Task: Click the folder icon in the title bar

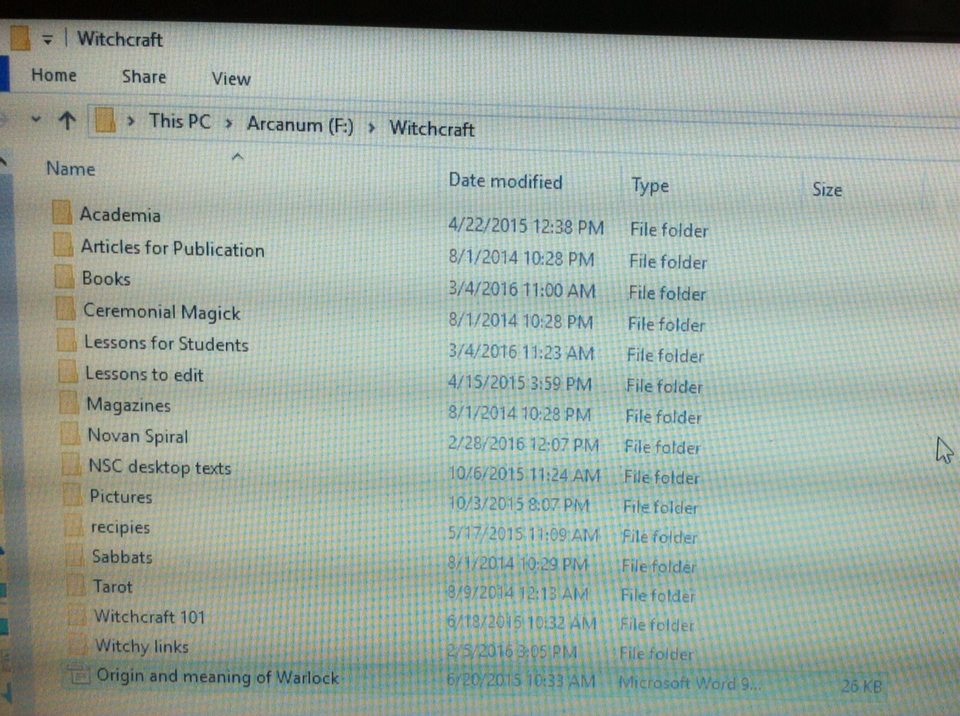Action: tap(20, 40)
